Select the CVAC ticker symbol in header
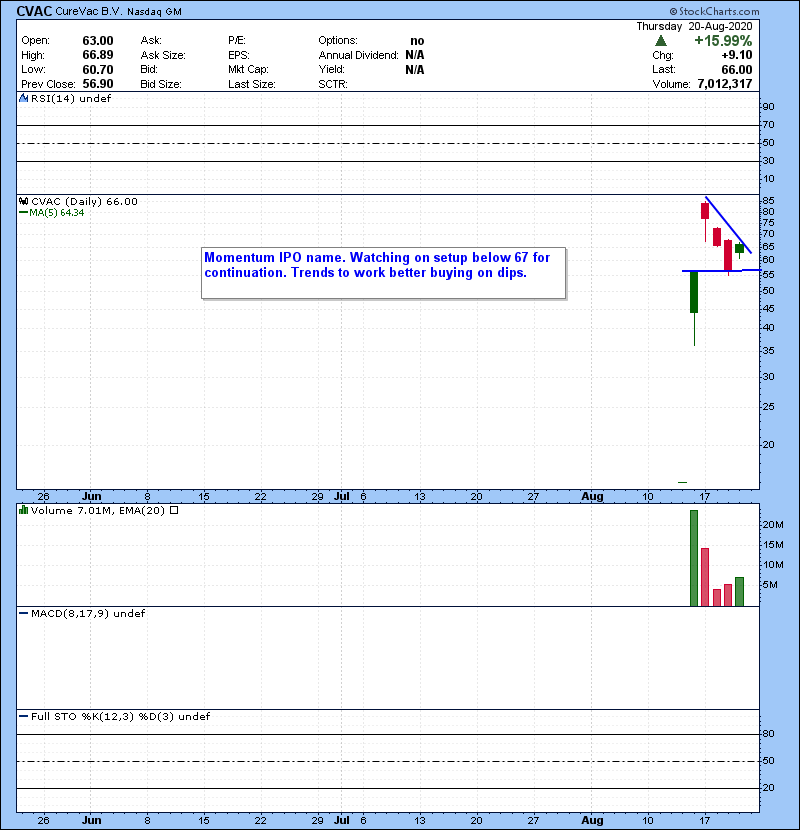This screenshot has height=830, width=800. [34, 11]
